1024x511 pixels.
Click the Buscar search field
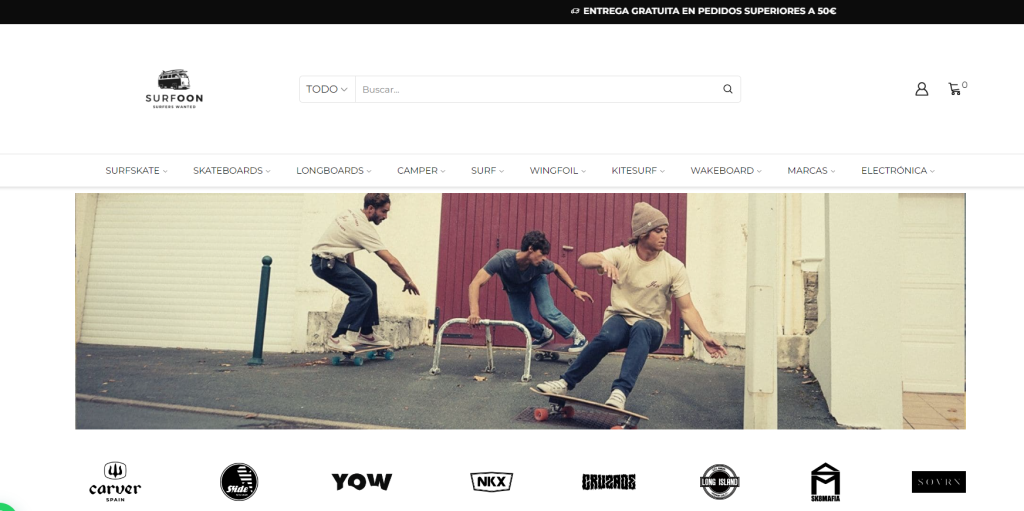tap(536, 90)
